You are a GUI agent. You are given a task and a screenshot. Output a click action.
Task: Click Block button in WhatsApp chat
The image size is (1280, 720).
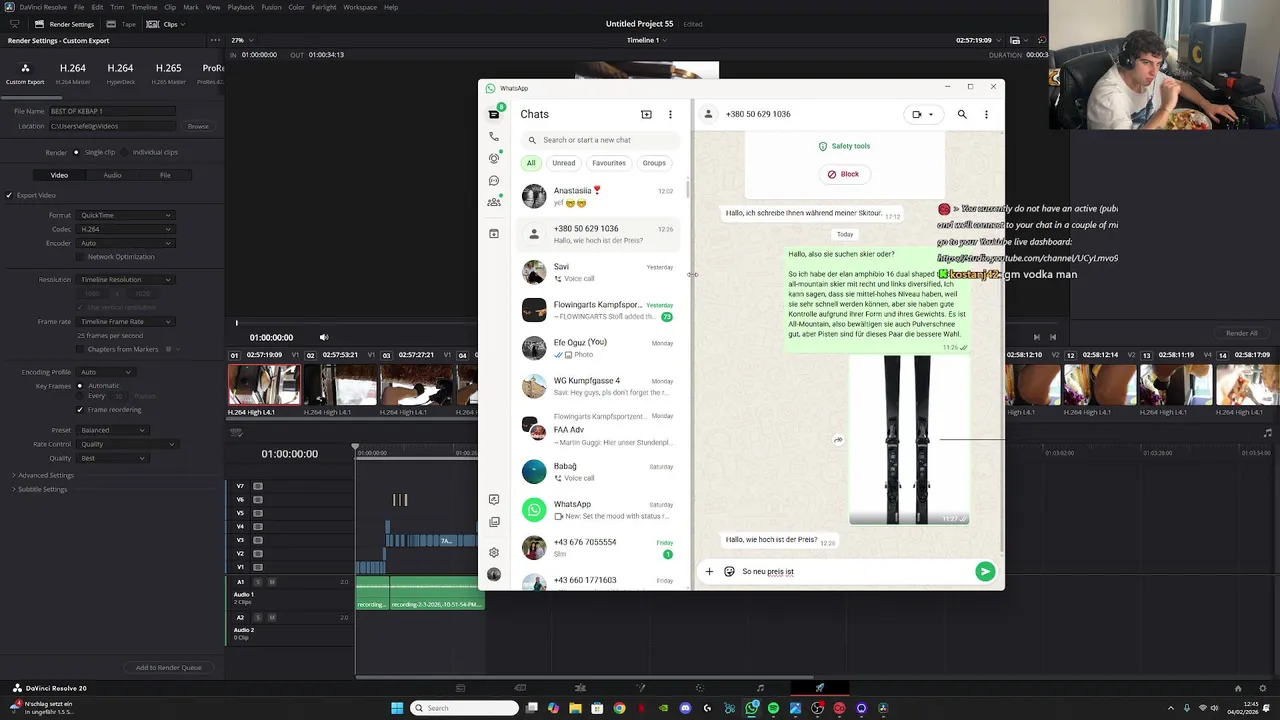tap(843, 174)
